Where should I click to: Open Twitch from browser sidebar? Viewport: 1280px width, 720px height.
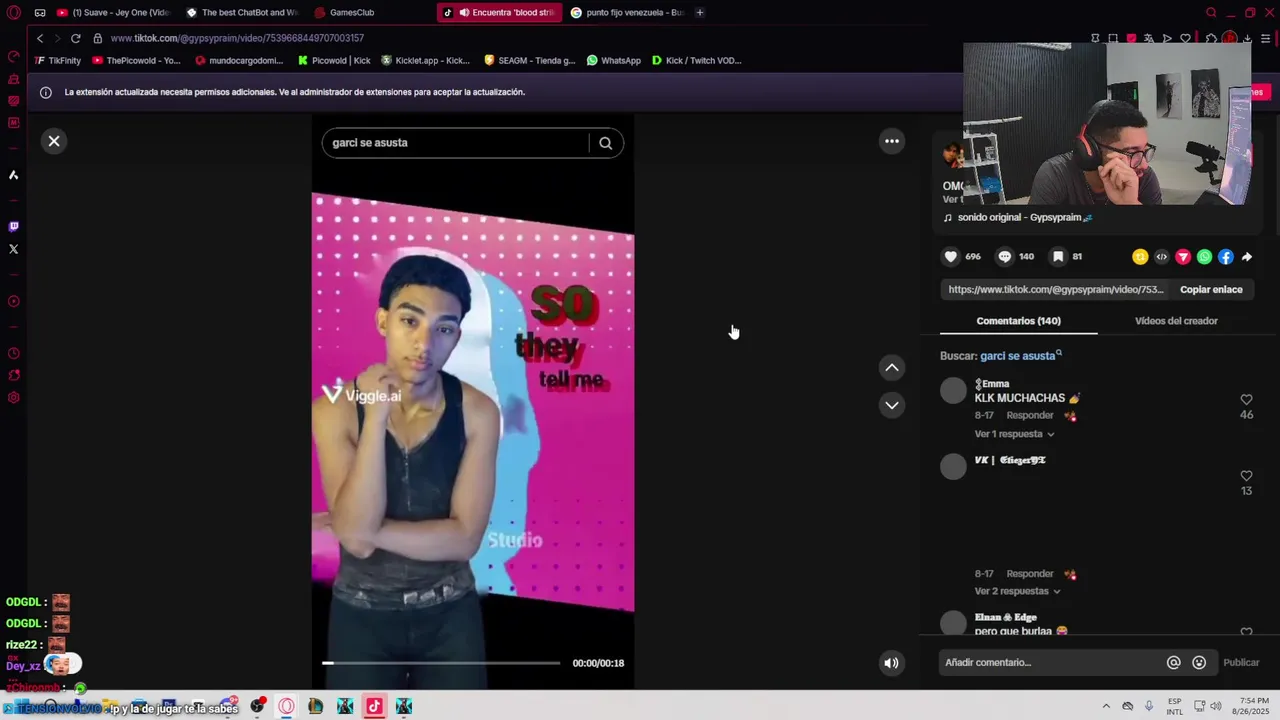click(x=14, y=226)
